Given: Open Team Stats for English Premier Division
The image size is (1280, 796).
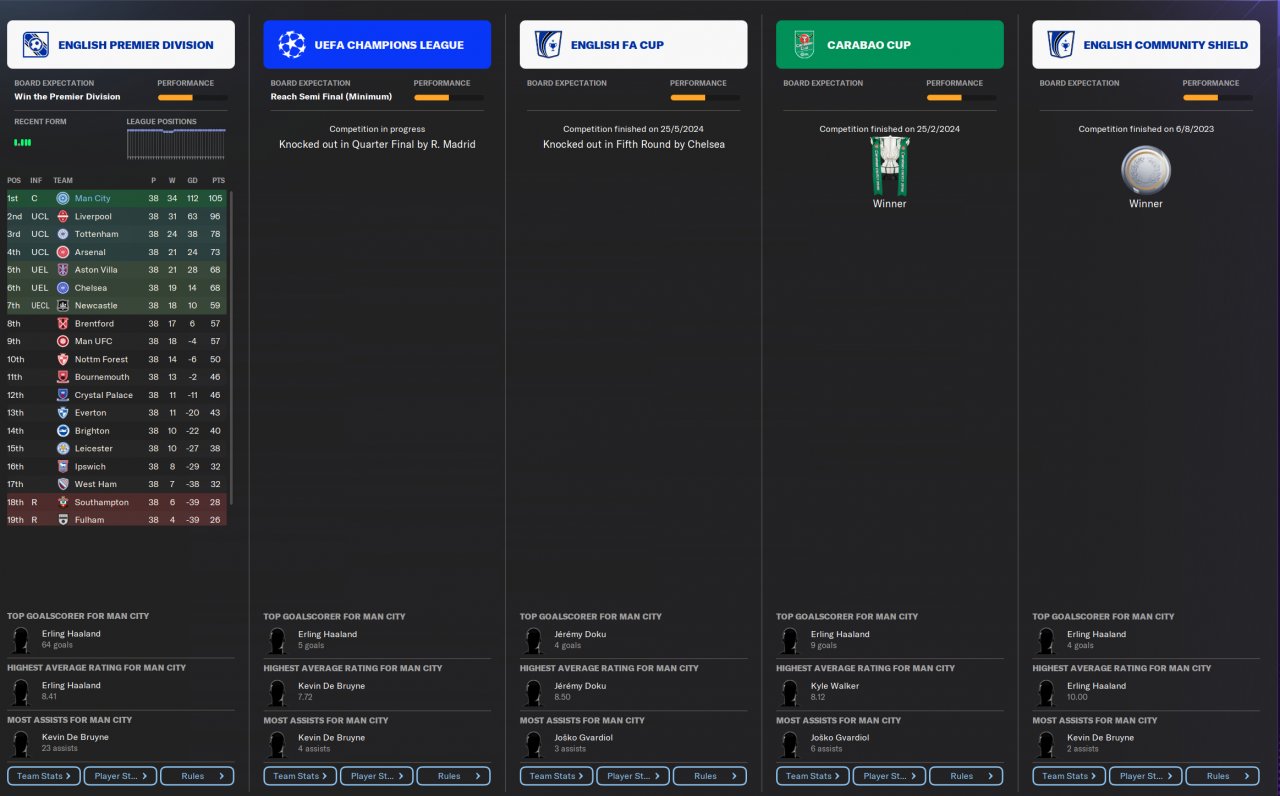Looking at the screenshot, I should (x=44, y=776).
